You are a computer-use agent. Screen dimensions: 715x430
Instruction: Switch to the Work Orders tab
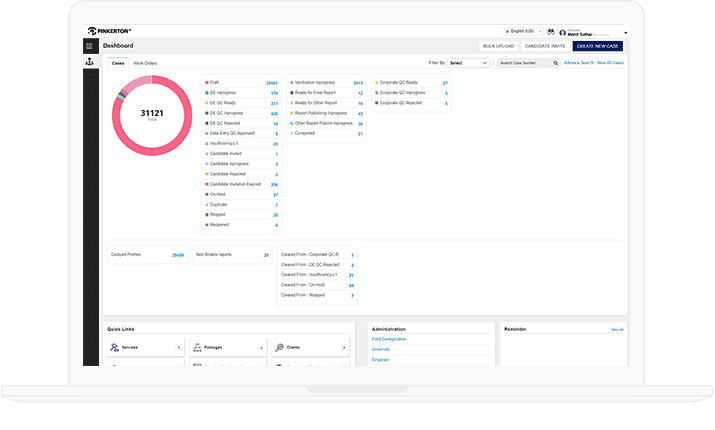pos(145,63)
